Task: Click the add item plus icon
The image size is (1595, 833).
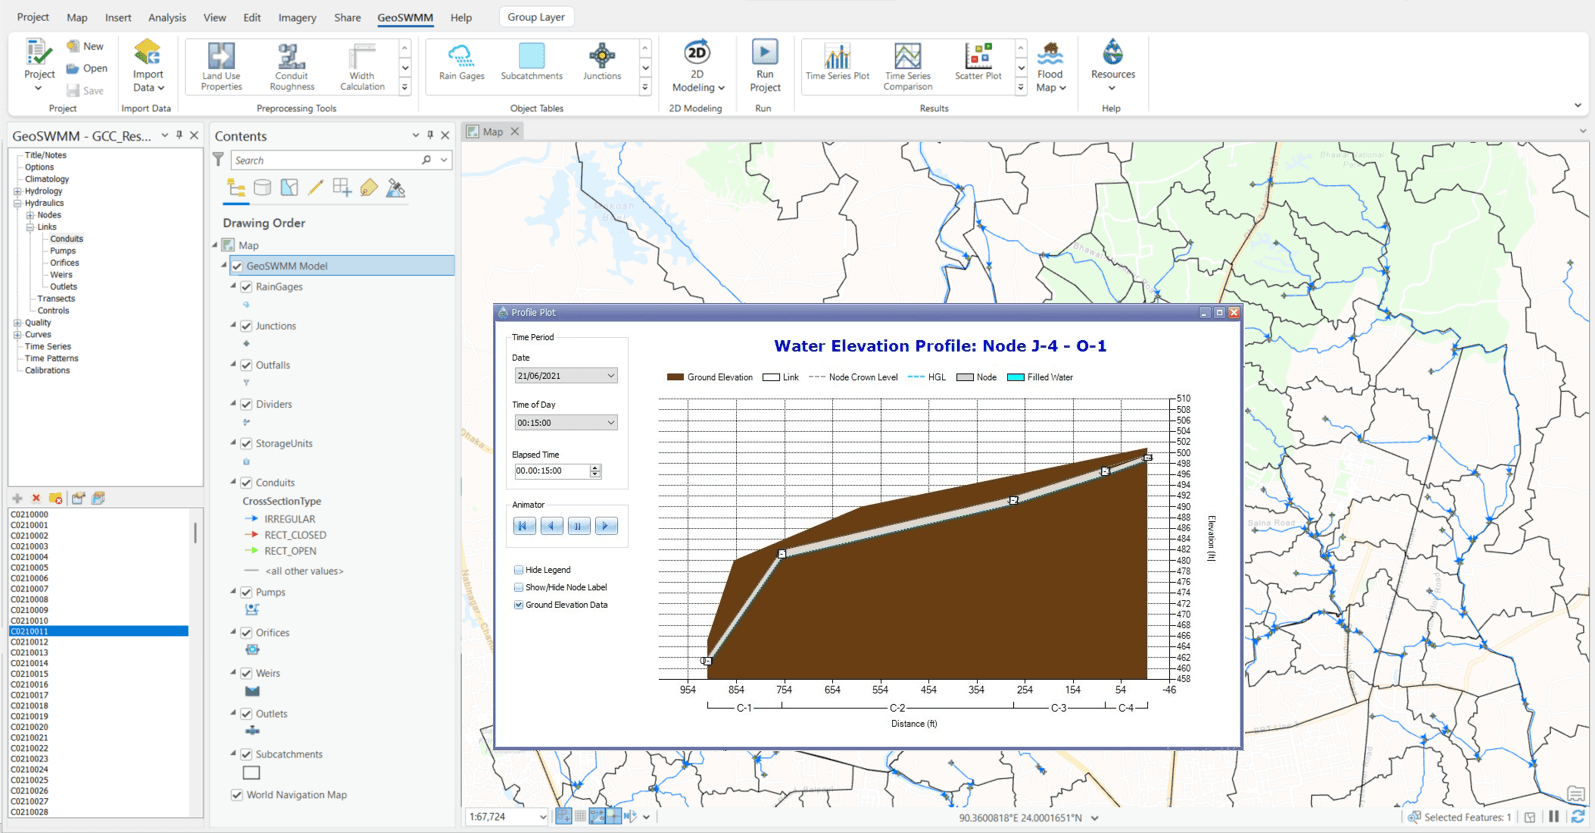Action: (x=17, y=498)
